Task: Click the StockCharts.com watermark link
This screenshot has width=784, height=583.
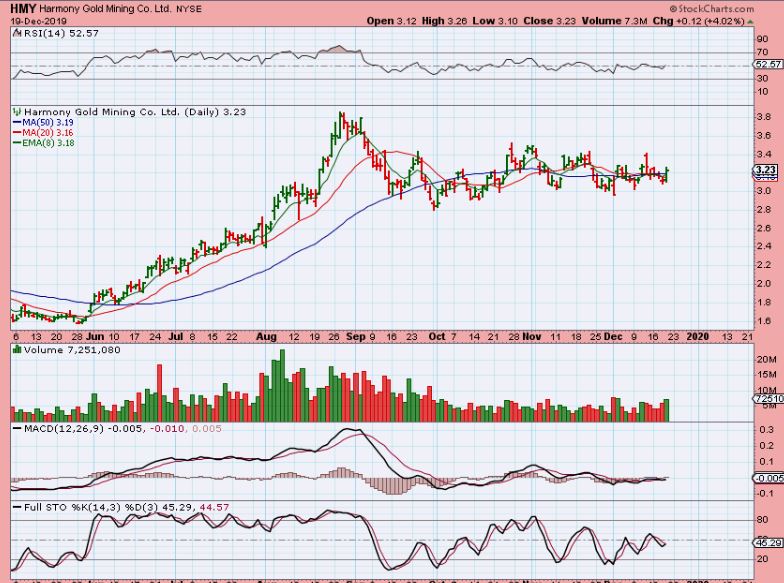Action: tap(712, 8)
